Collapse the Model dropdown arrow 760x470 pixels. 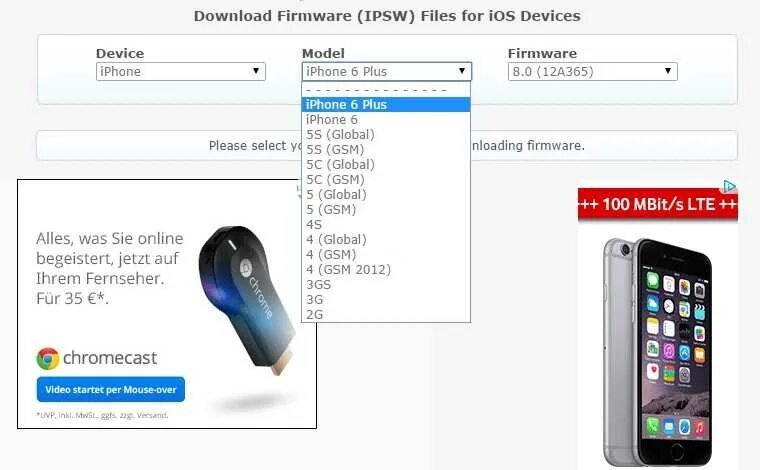click(x=462, y=71)
